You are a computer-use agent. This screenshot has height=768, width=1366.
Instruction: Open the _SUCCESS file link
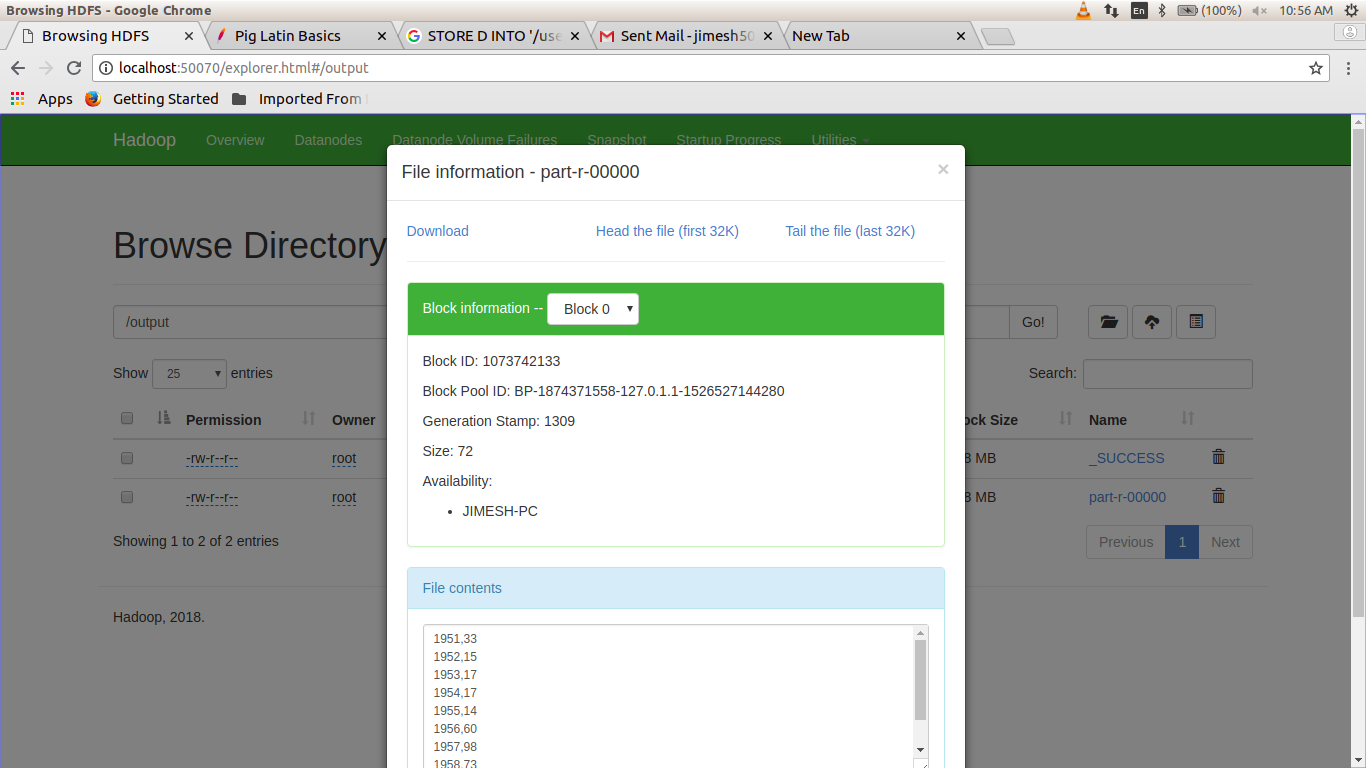(1126, 458)
